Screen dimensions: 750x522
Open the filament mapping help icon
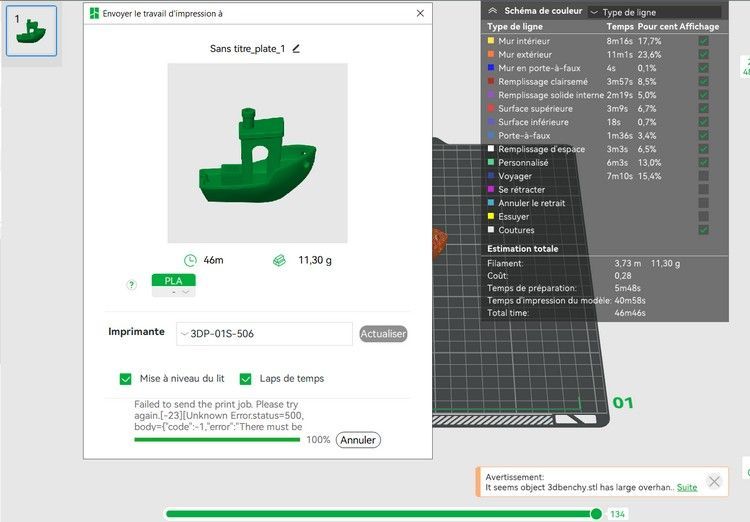[131, 285]
